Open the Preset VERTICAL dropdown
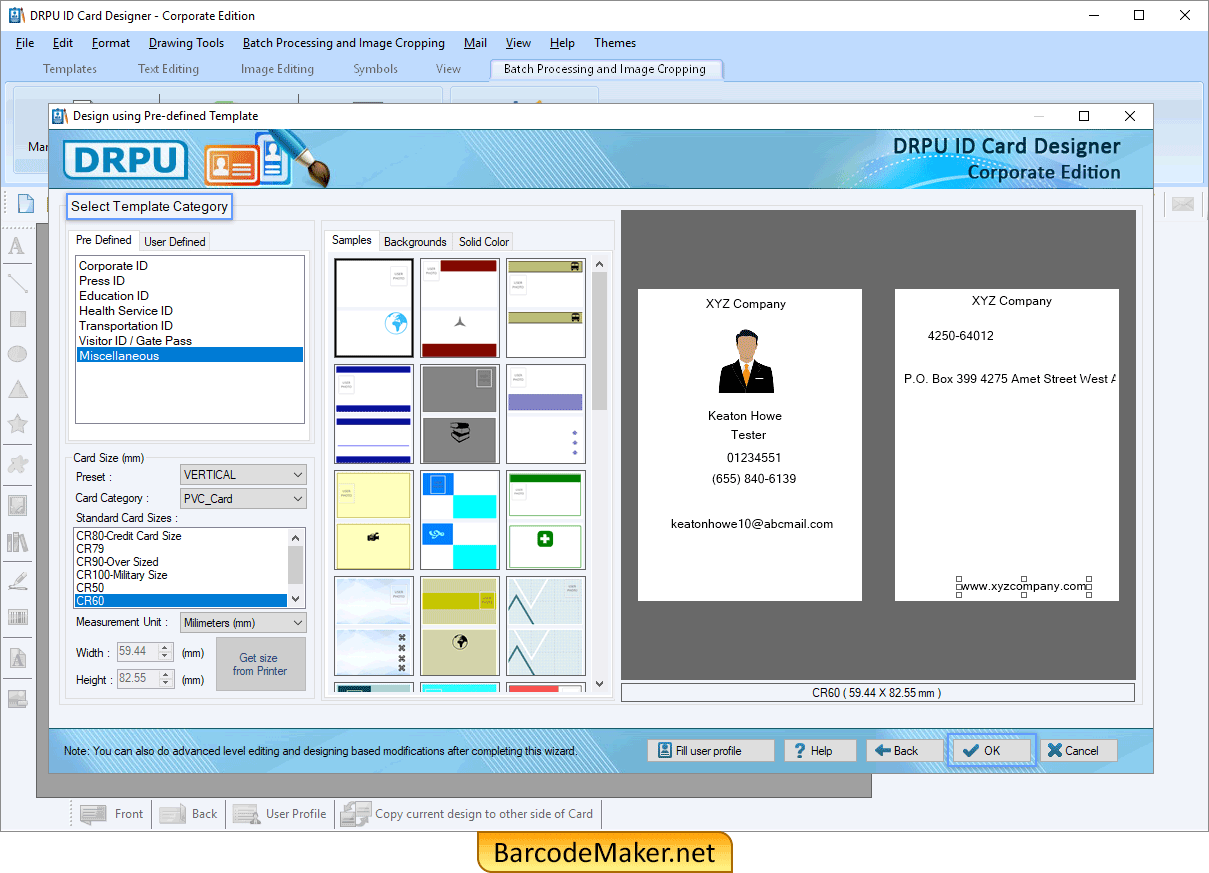 tap(244, 474)
